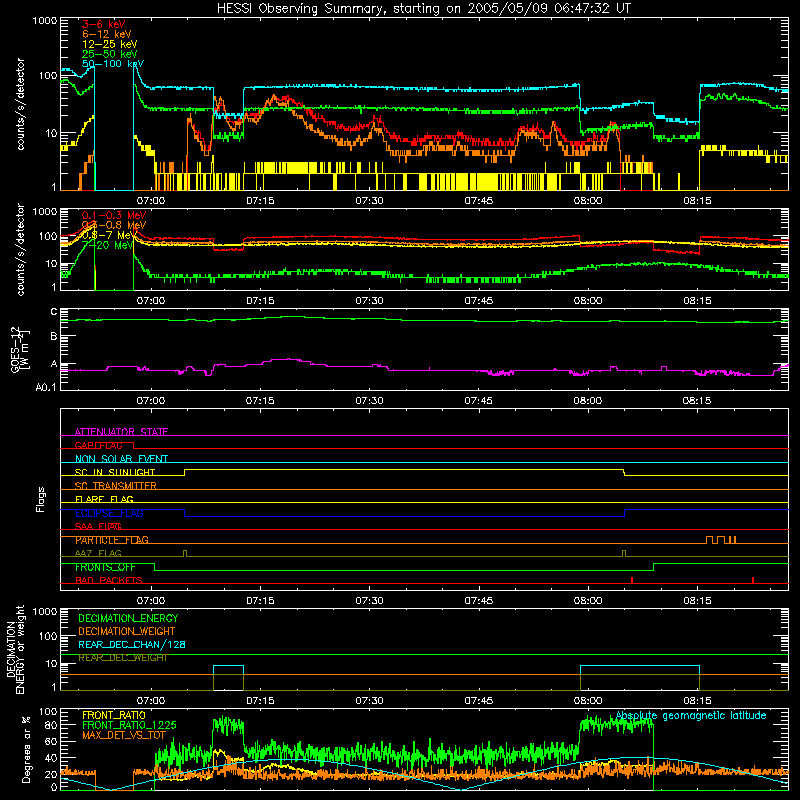This screenshot has width=800, height=800.
Task: Select the BAD_PACKETS flag label
Action: coord(109,580)
